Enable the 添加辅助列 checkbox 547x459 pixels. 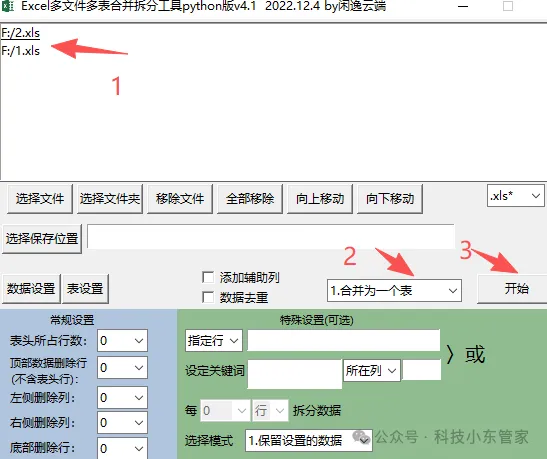coord(208,278)
